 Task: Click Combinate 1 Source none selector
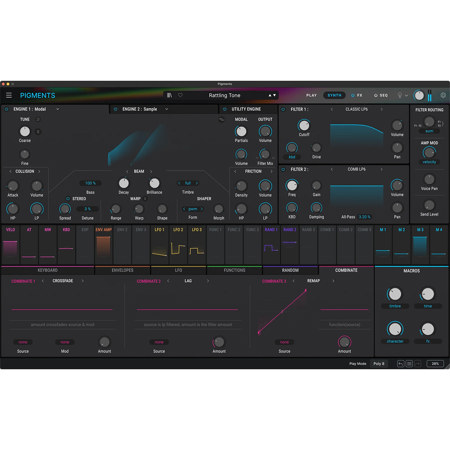(23, 342)
